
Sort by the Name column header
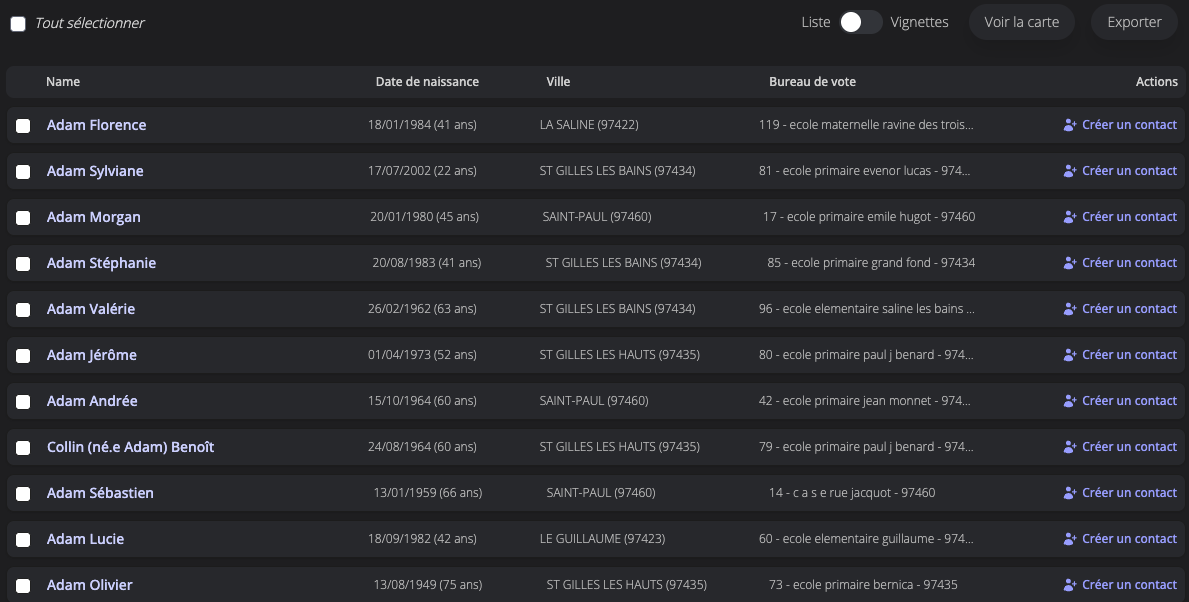[63, 82]
